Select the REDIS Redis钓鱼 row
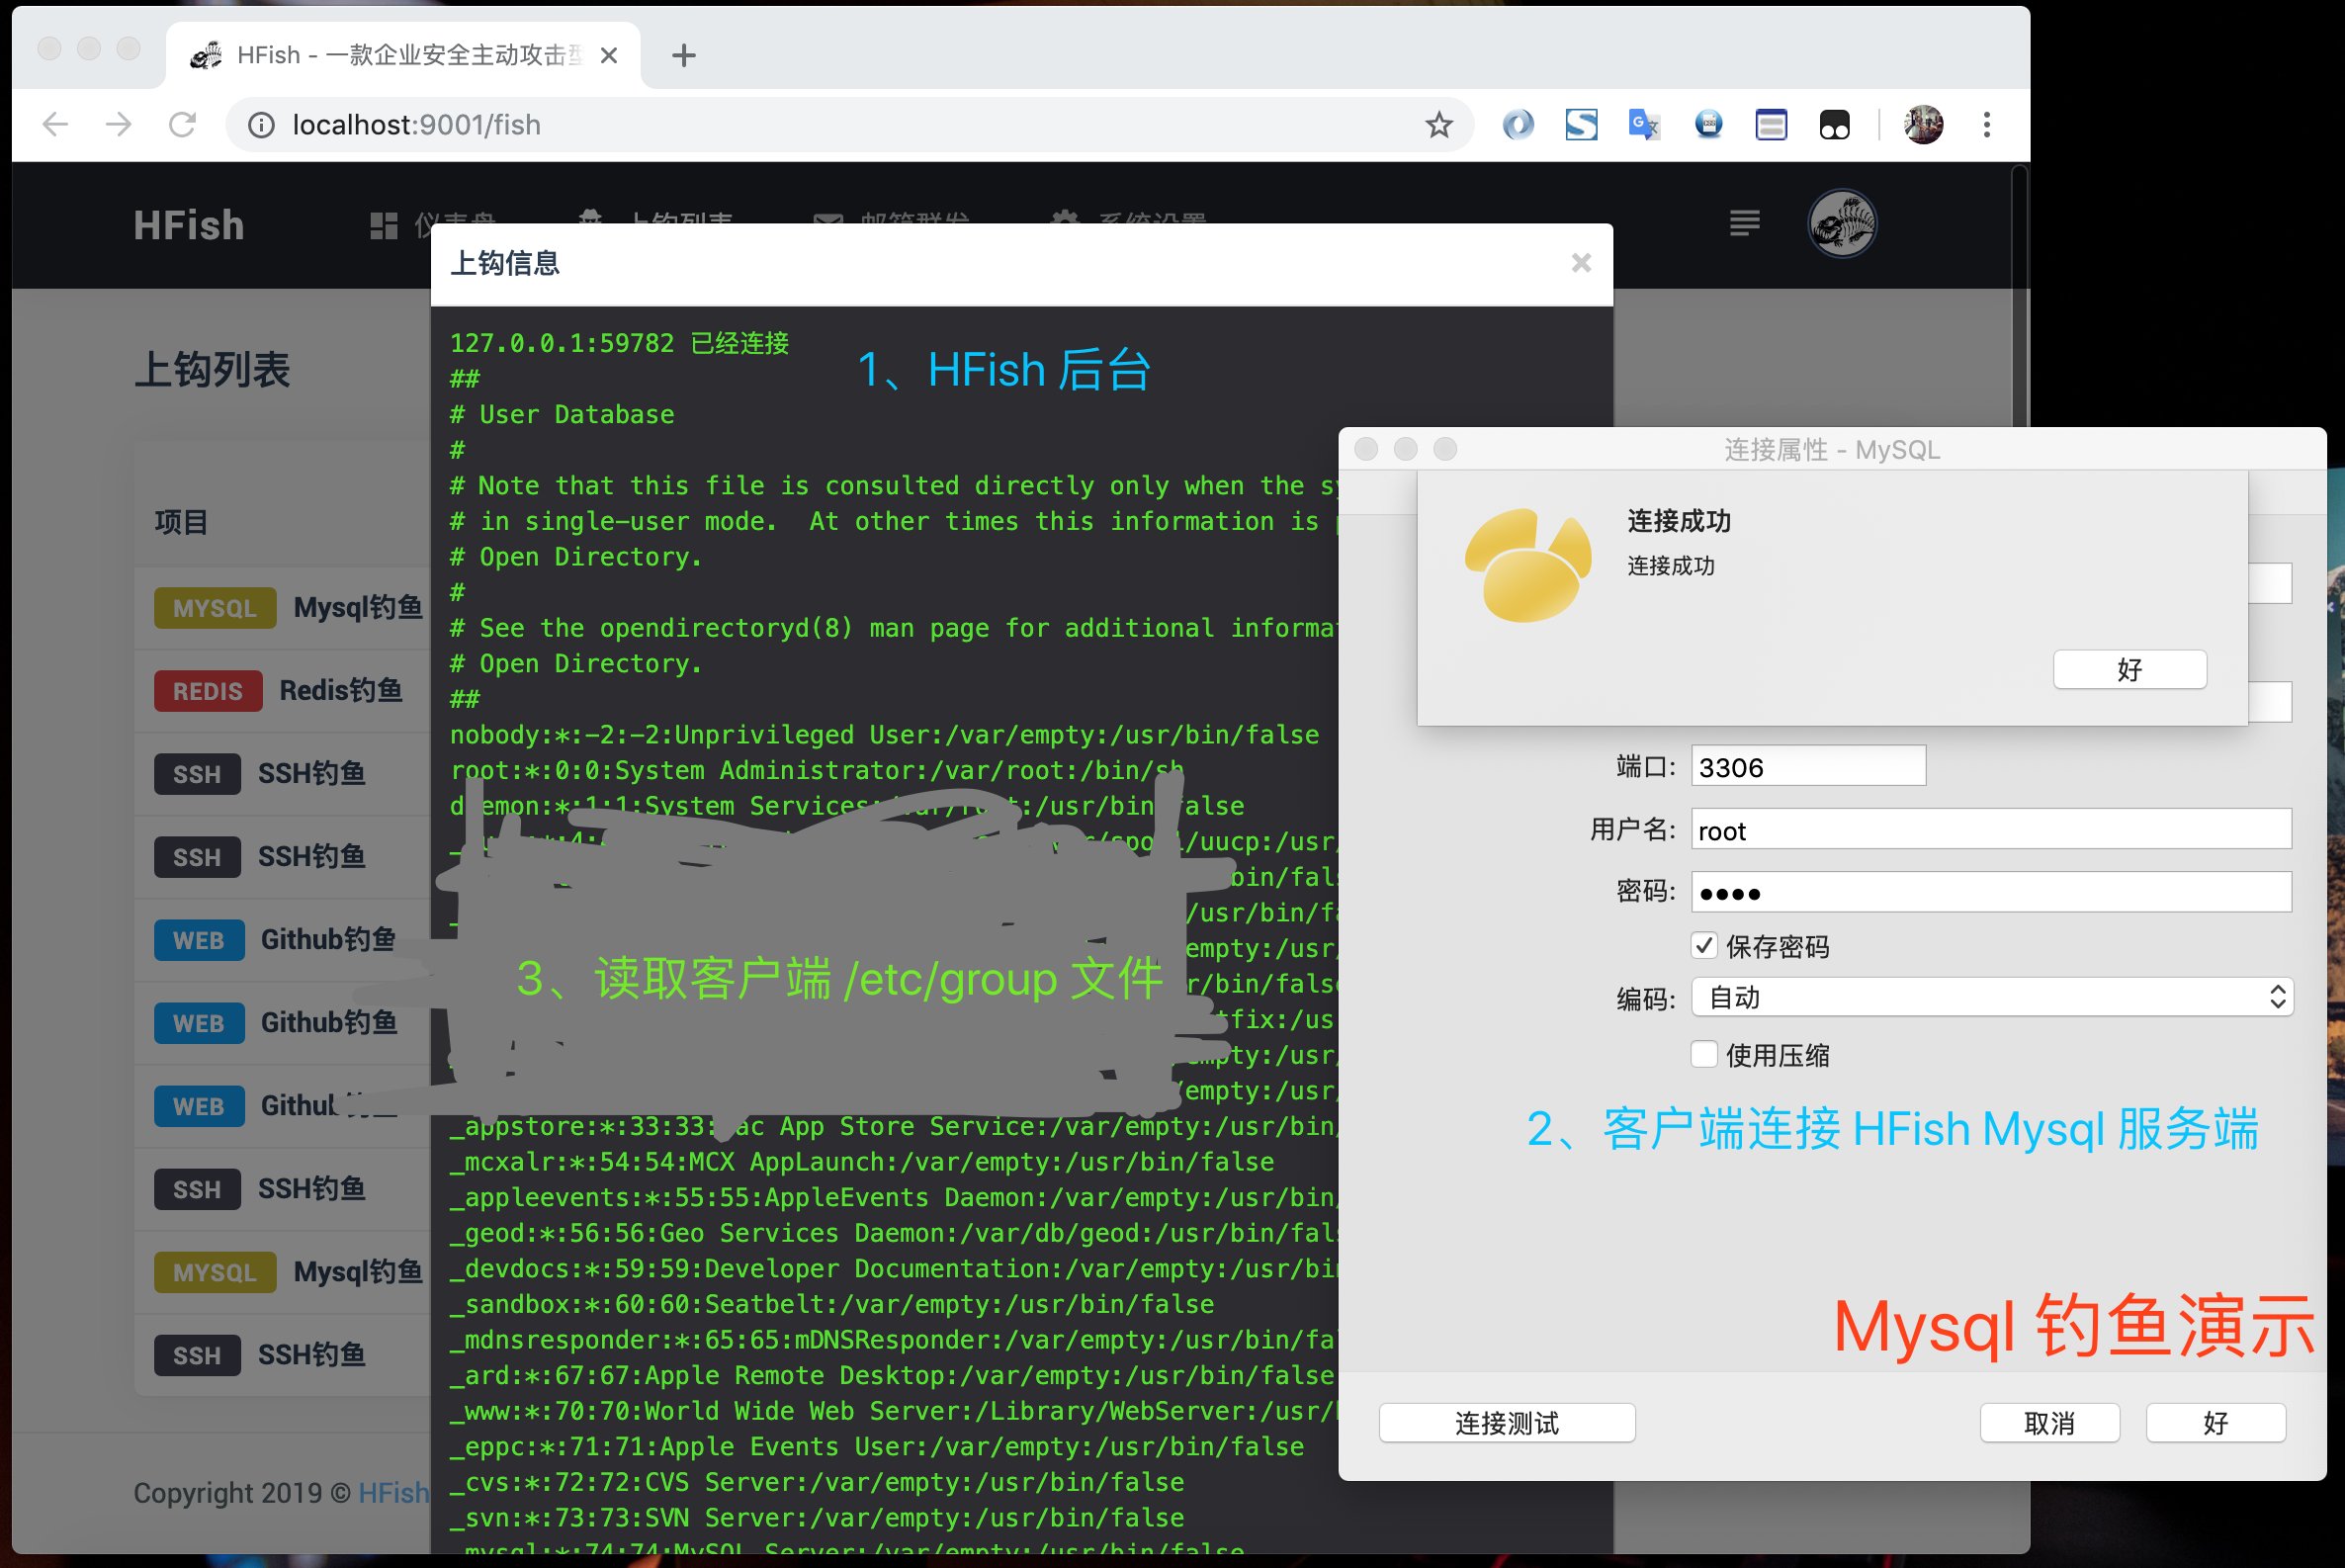This screenshot has width=2345, height=1568. [x=283, y=691]
